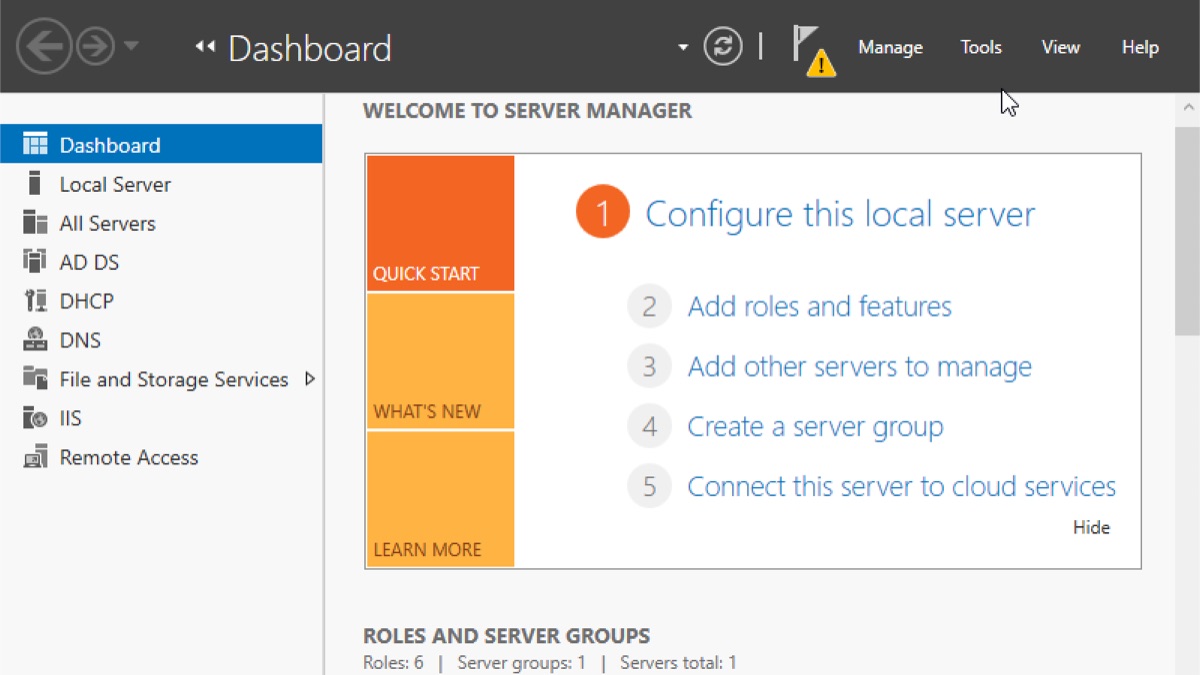Click the scrollbar up arrow

(x=1188, y=106)
